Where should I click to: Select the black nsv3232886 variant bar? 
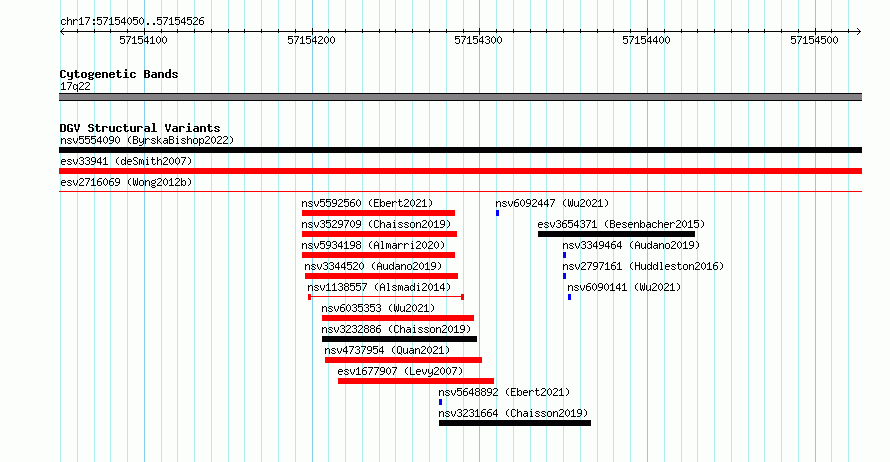coord(400,339)
